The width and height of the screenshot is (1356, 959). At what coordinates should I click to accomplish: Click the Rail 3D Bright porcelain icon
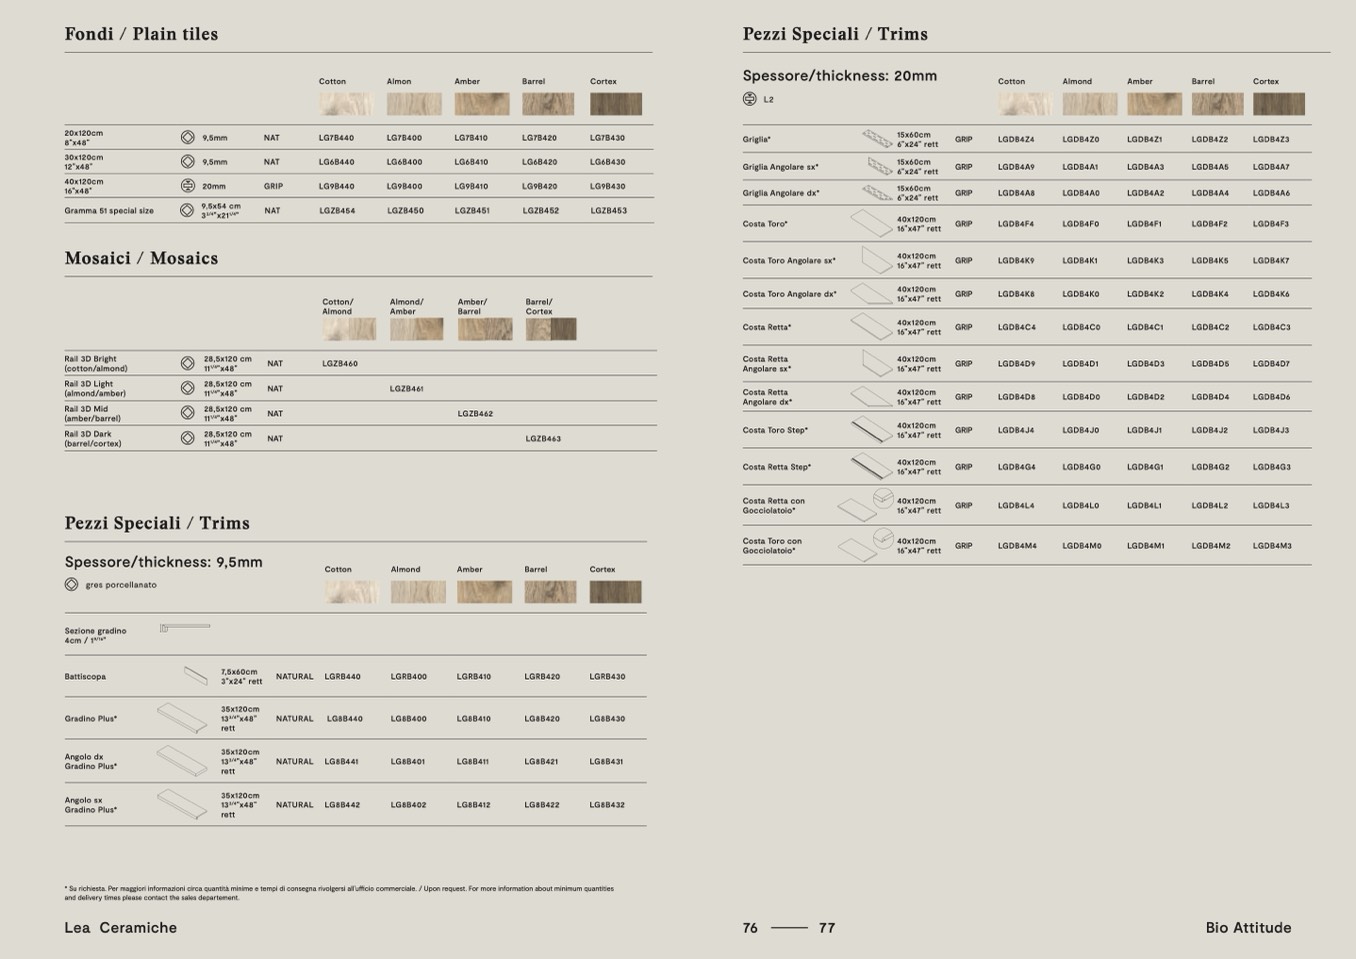click(x=187, y=364)
